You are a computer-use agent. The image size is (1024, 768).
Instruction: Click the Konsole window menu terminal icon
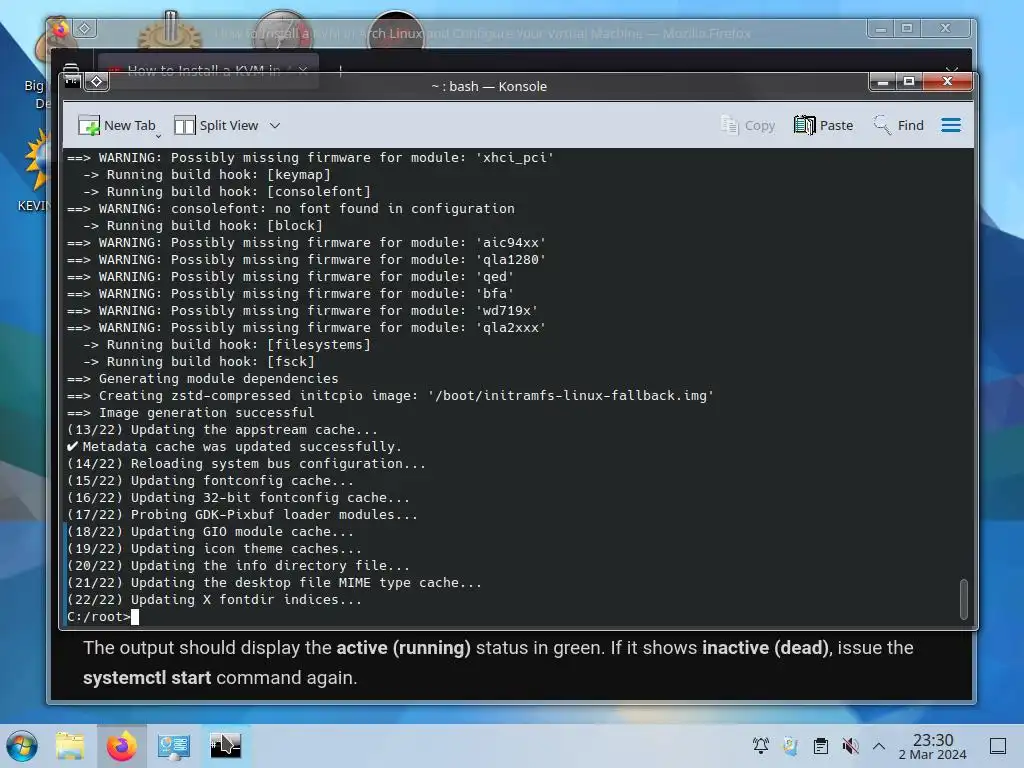72,81
